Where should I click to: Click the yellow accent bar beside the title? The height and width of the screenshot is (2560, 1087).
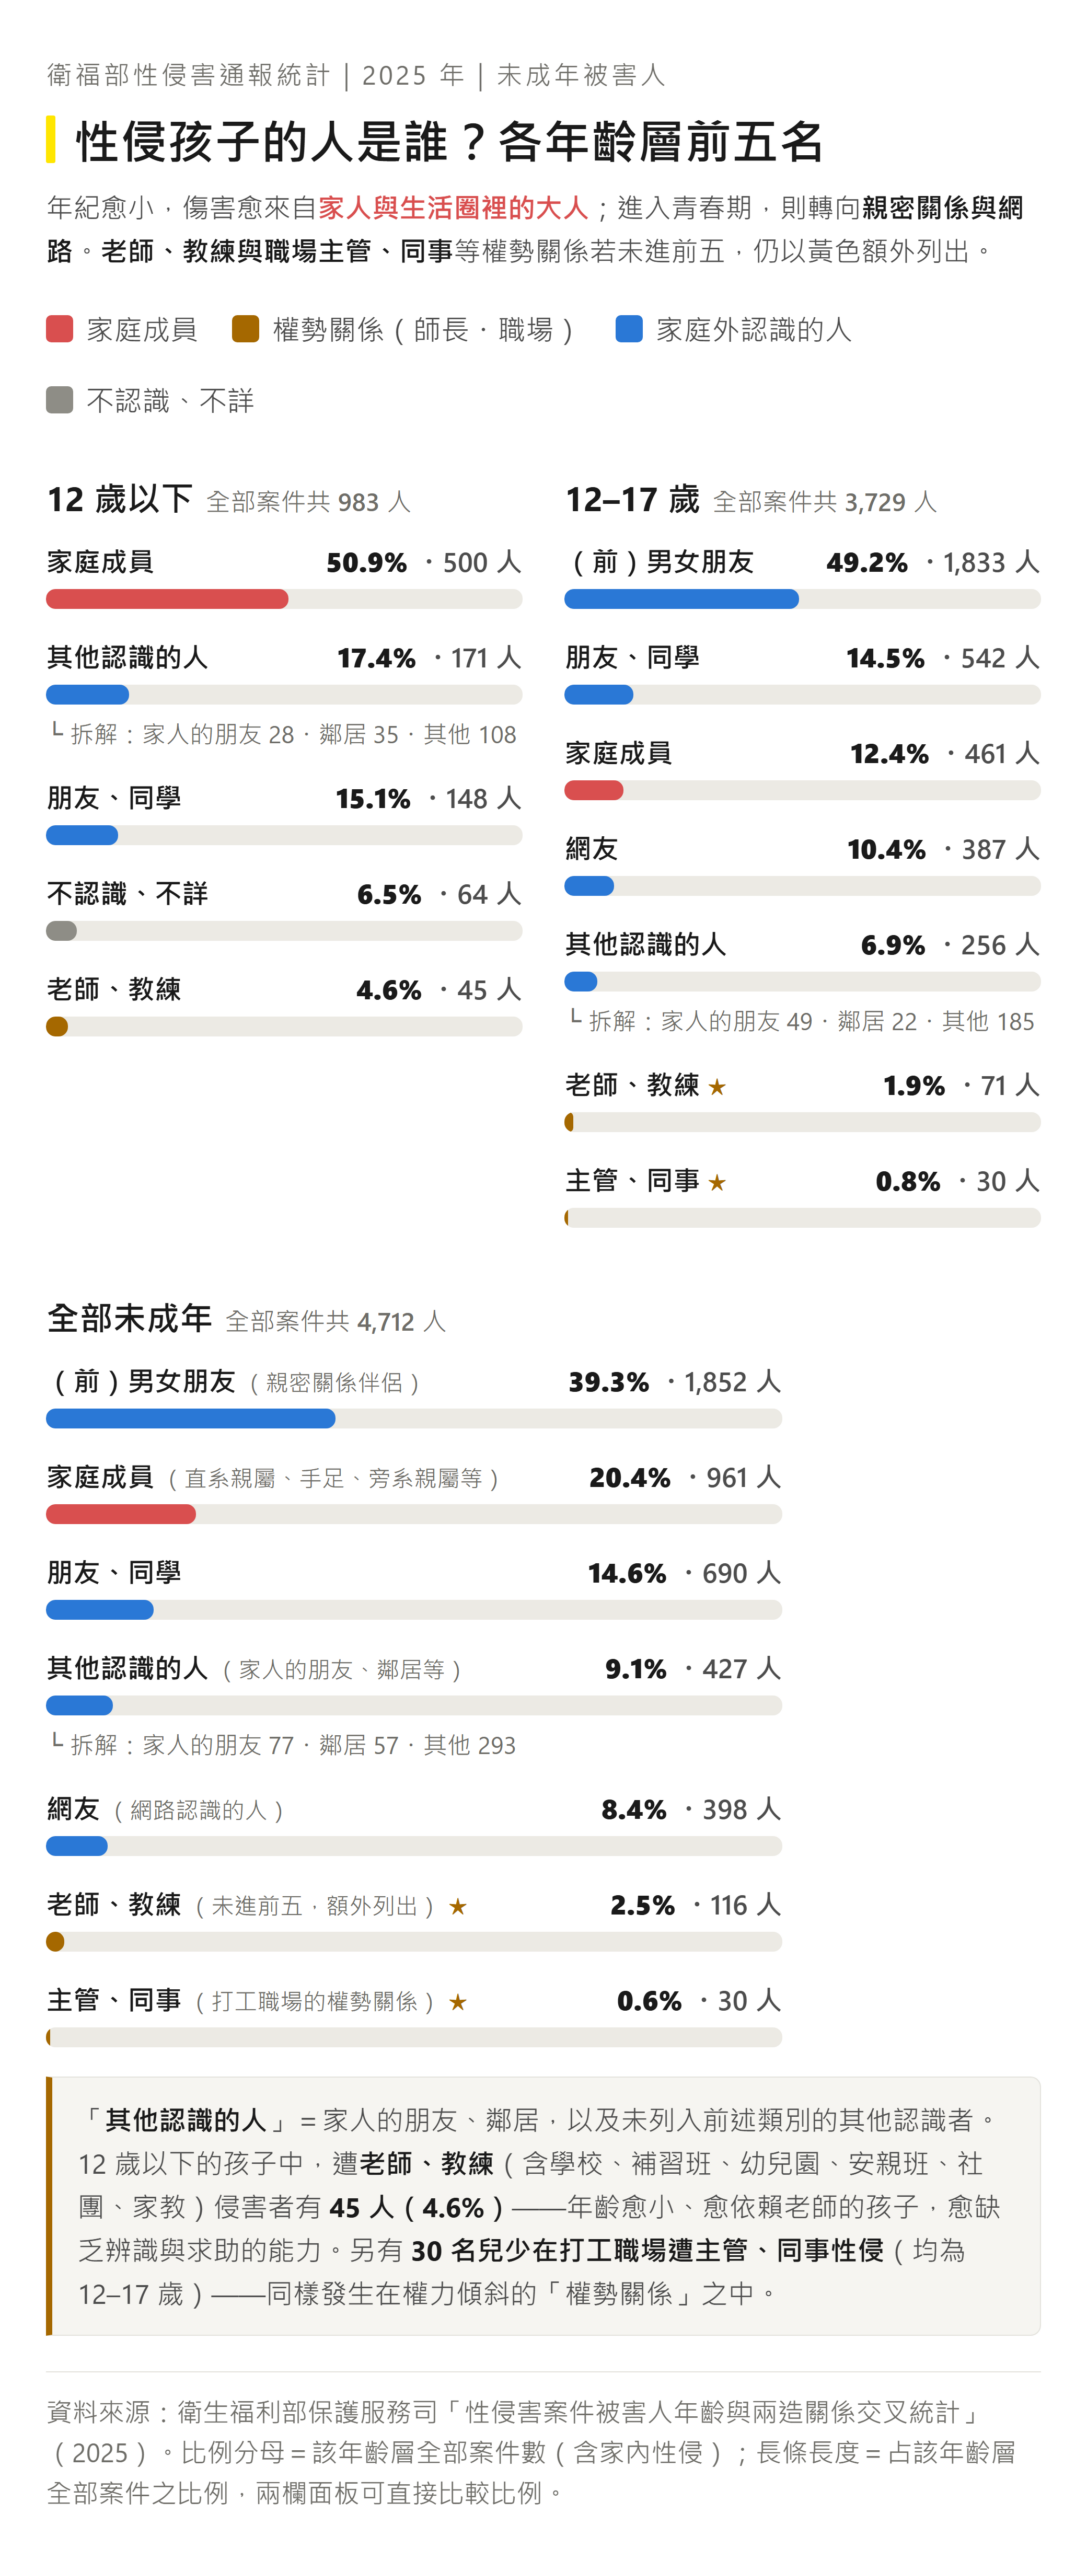point(50,139)
